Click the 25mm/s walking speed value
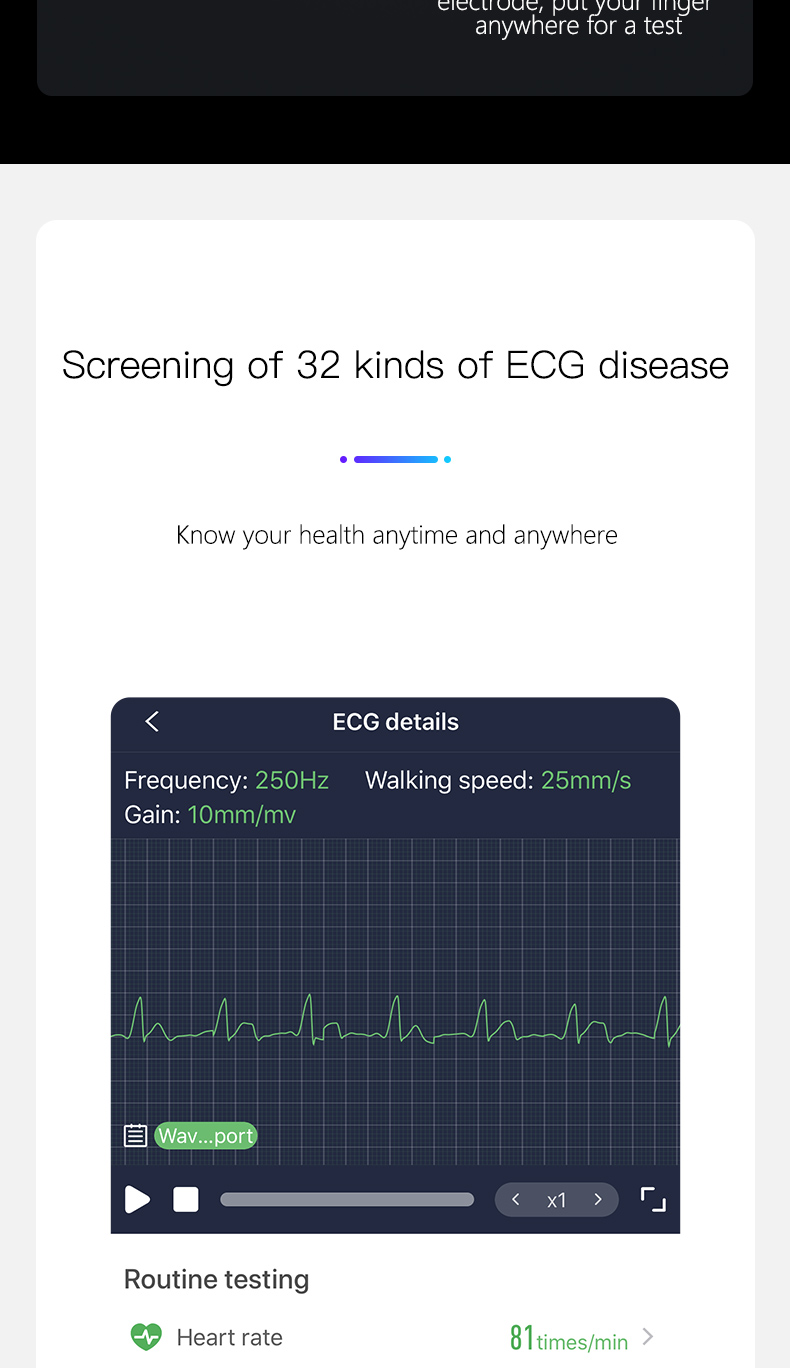 click(586, 780)
